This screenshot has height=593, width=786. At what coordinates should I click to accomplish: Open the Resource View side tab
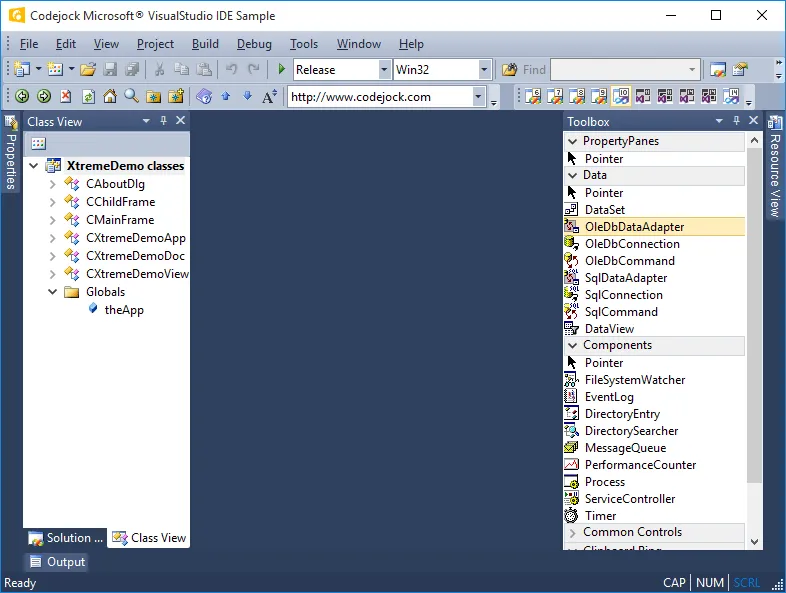[x=774, y=168]
